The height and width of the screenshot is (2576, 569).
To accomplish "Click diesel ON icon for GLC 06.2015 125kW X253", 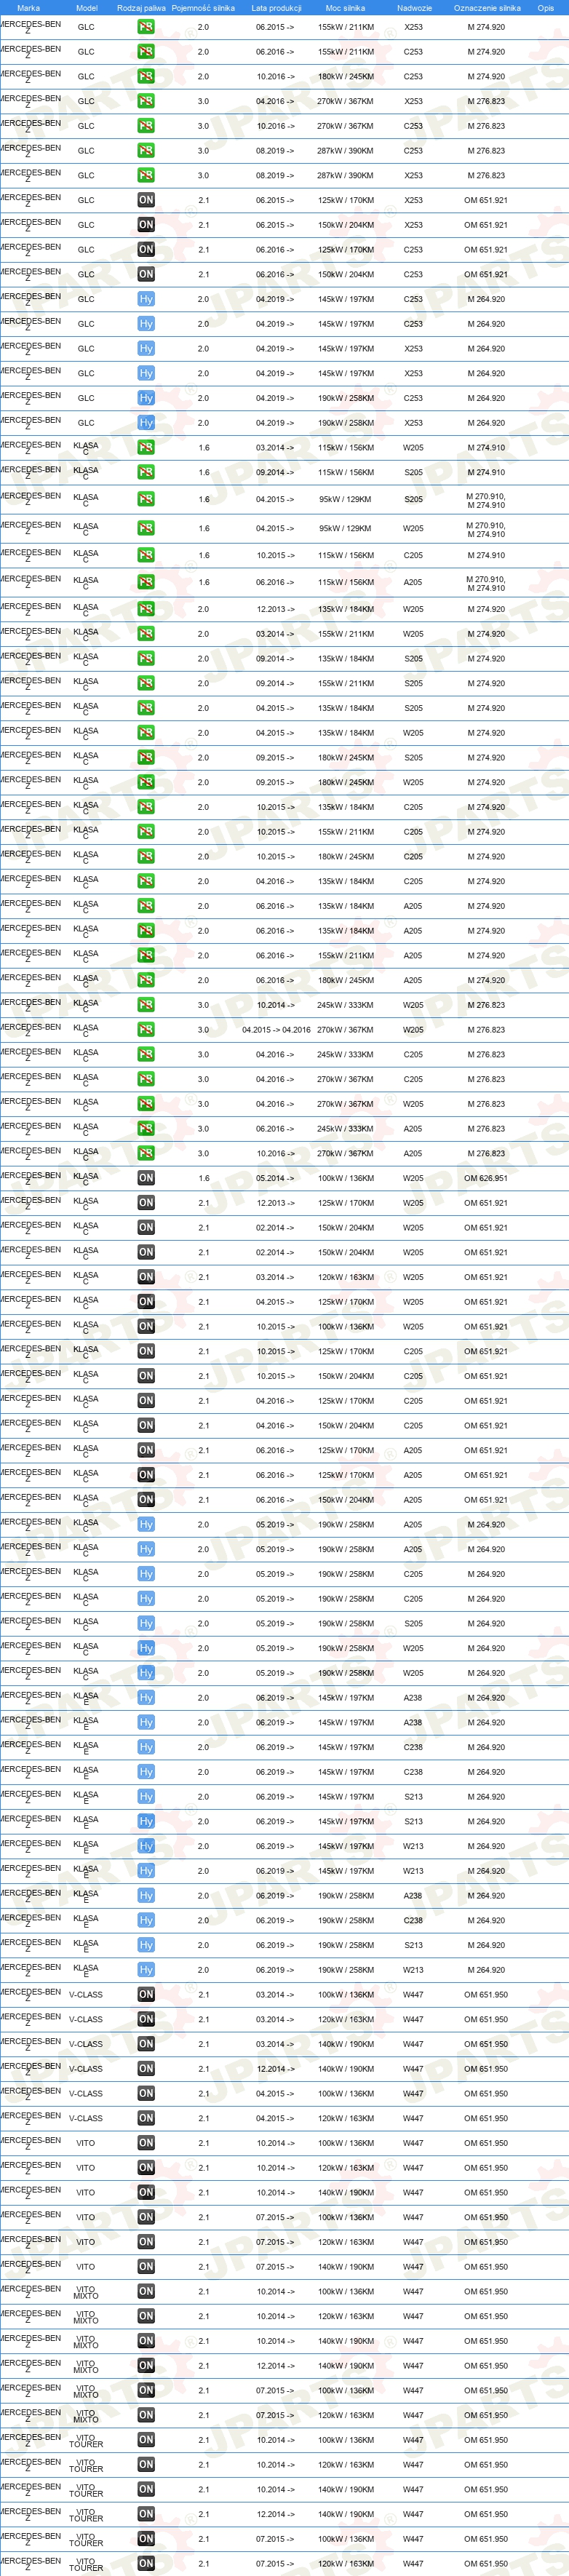I will pyautogui.click(x=146, y=200).
